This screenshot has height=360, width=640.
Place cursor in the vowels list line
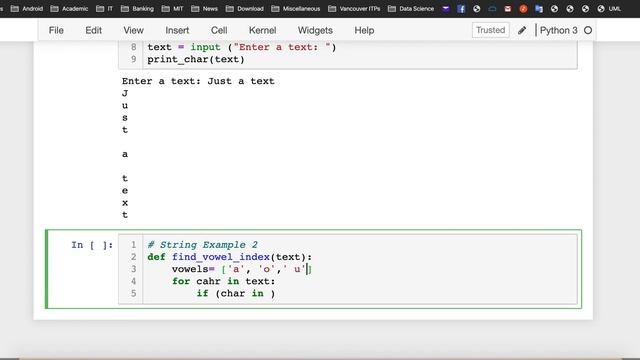click(242, 269)
